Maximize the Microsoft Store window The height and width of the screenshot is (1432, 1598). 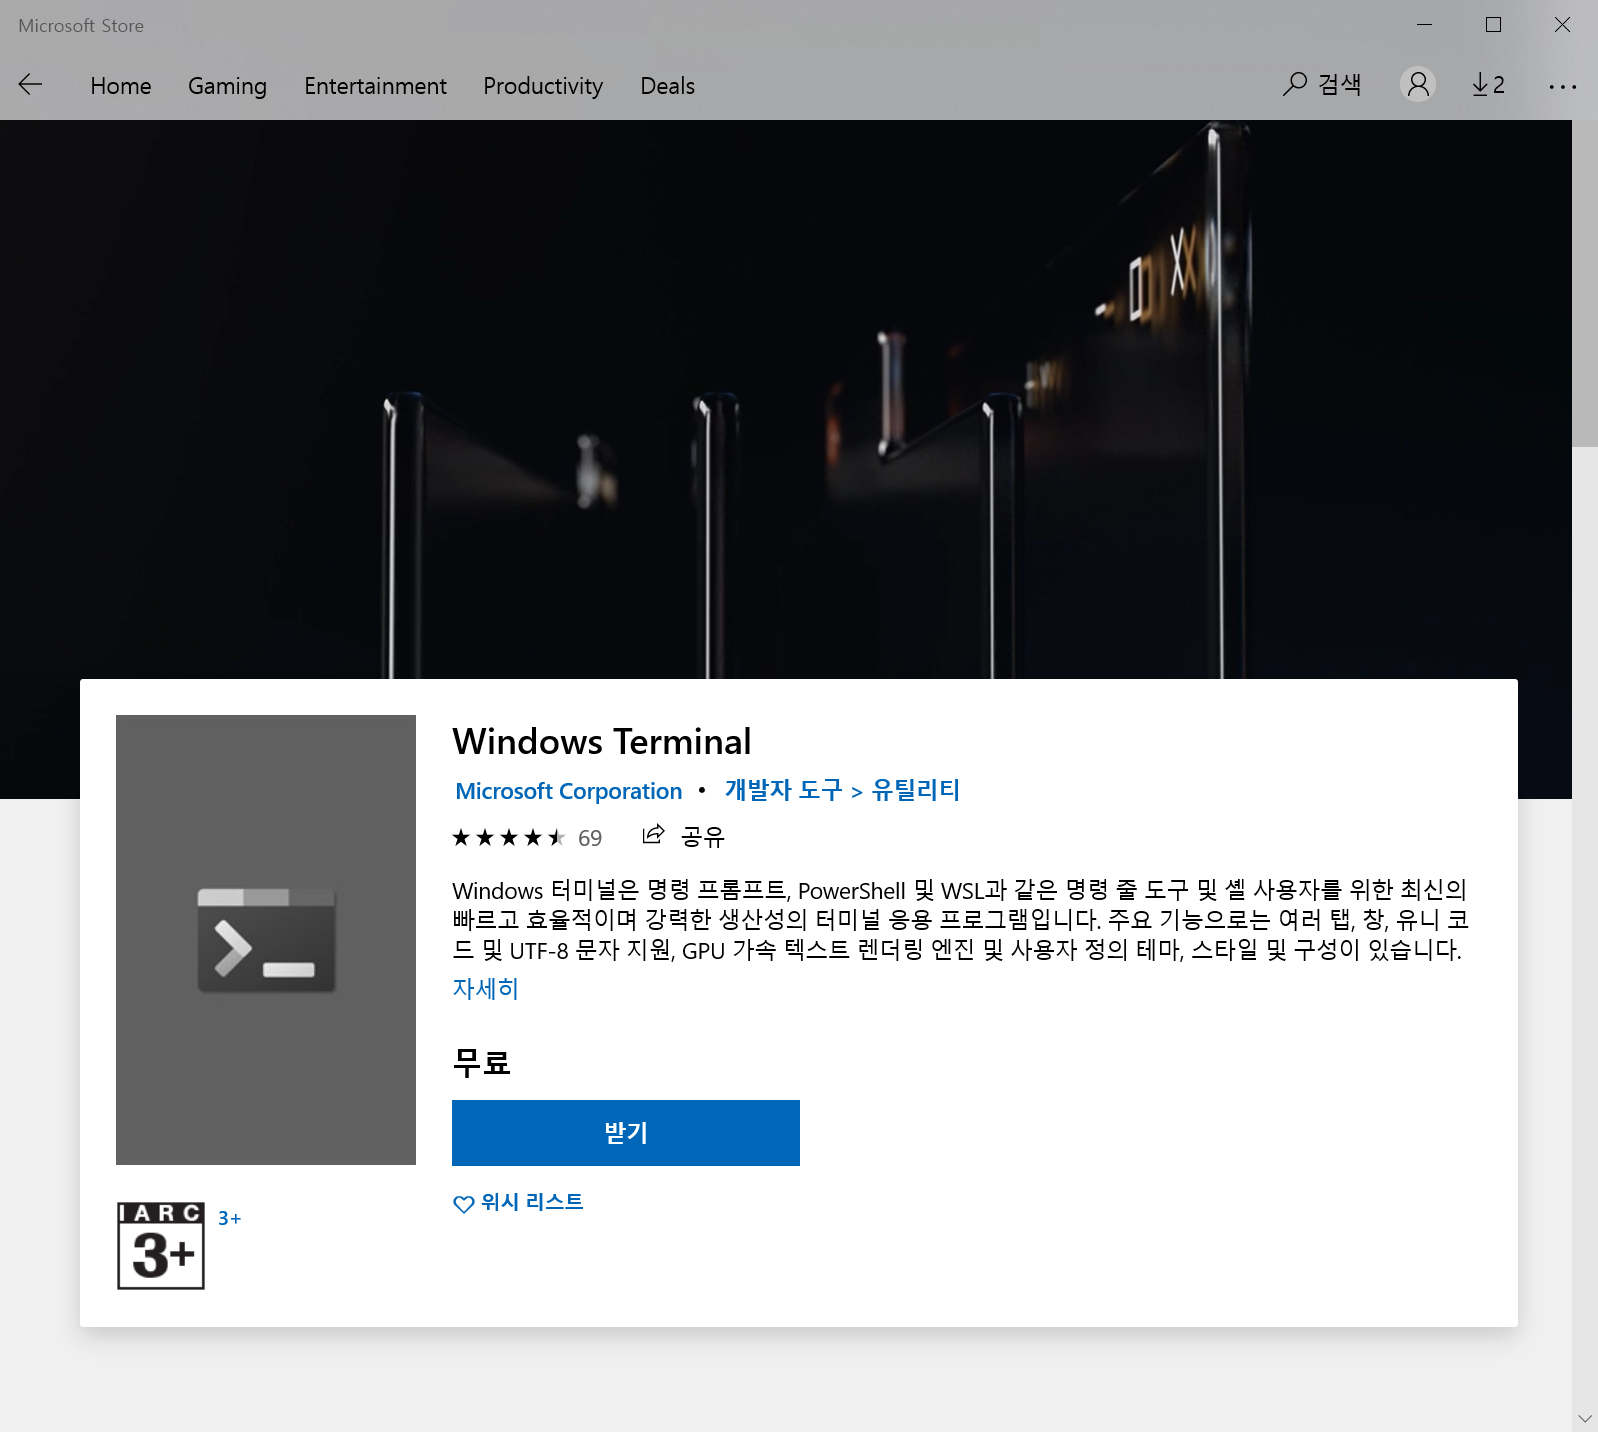[x=1493, y=25]
